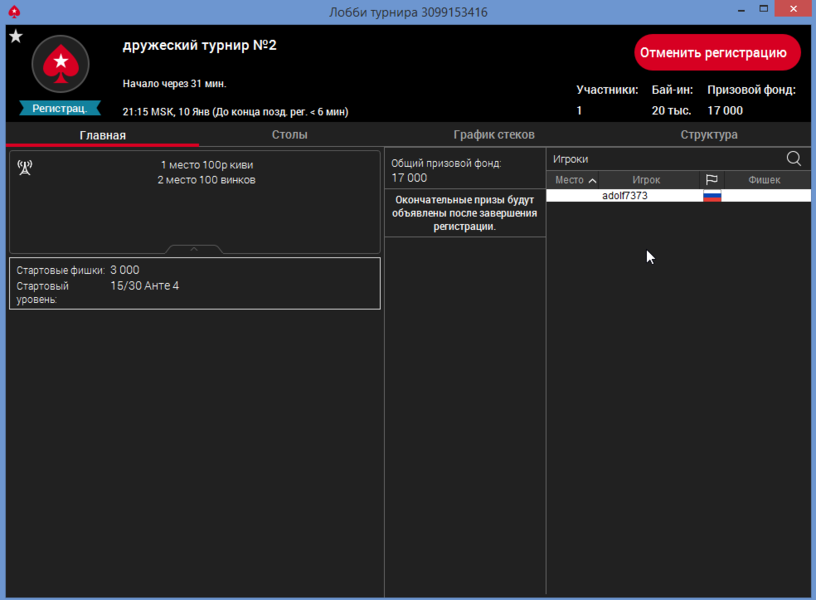The width and height of the screenshot is (816, 600).
Task: Click the starting chips value 3 000
Action: [x=124, y=270]
